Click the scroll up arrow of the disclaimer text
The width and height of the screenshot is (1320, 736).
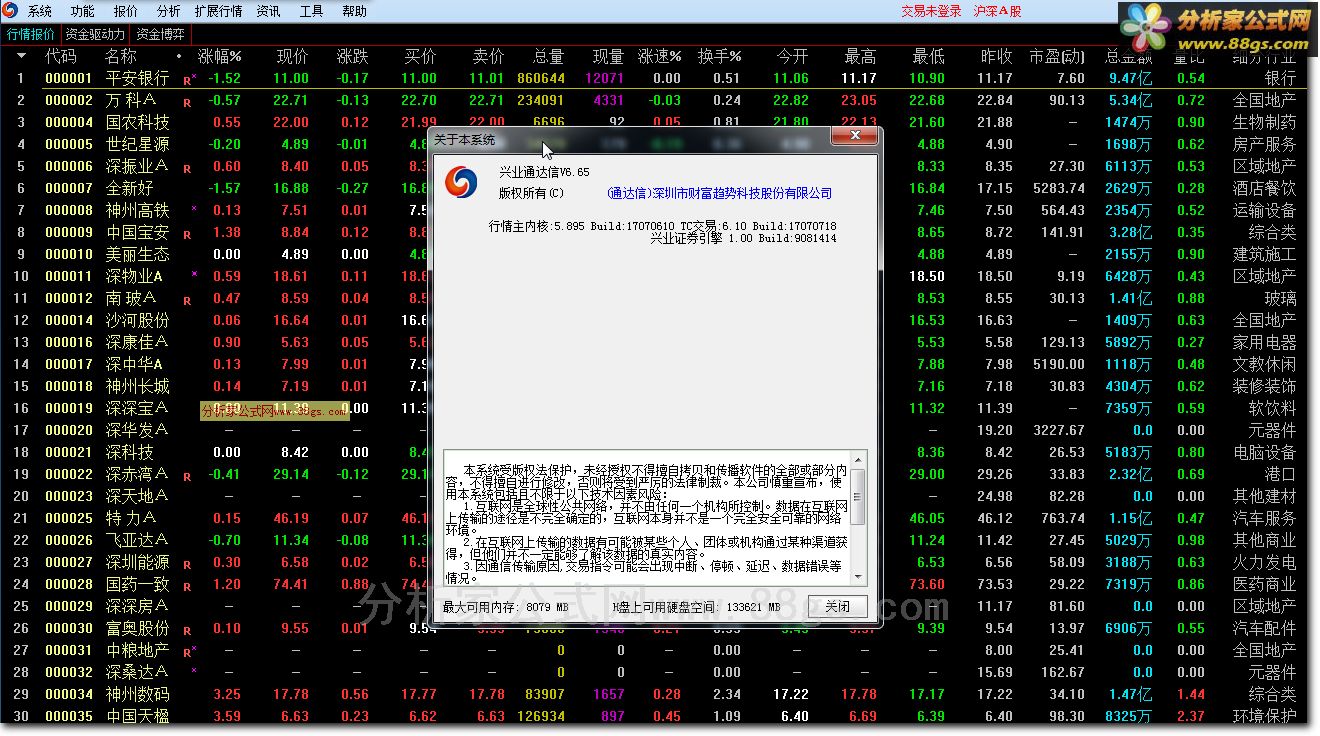(858, 459)
